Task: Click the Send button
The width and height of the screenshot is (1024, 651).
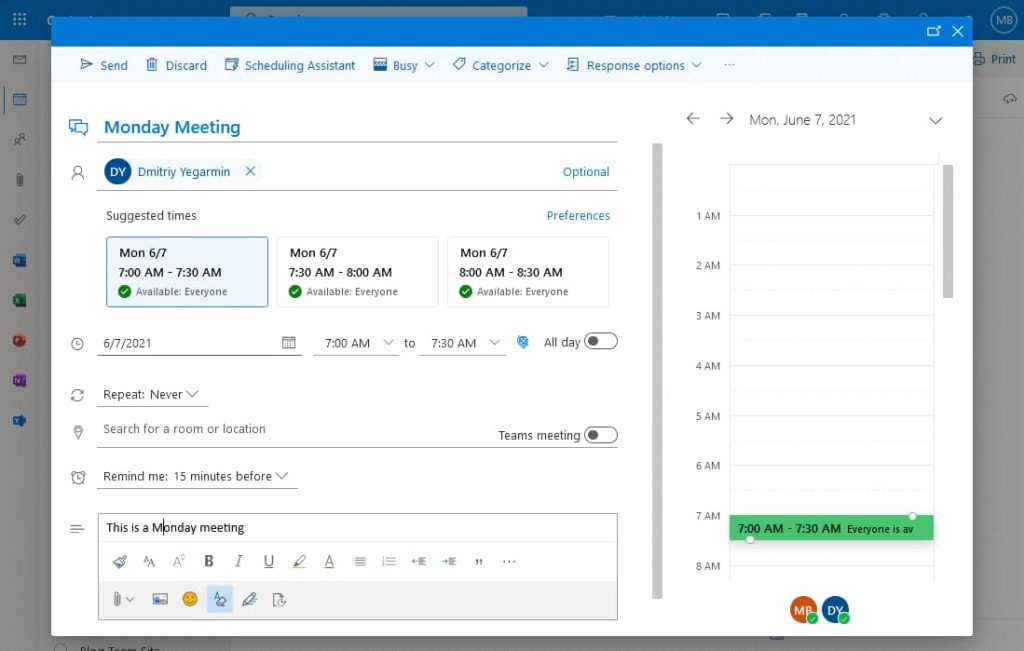Action: click(103, 65)
